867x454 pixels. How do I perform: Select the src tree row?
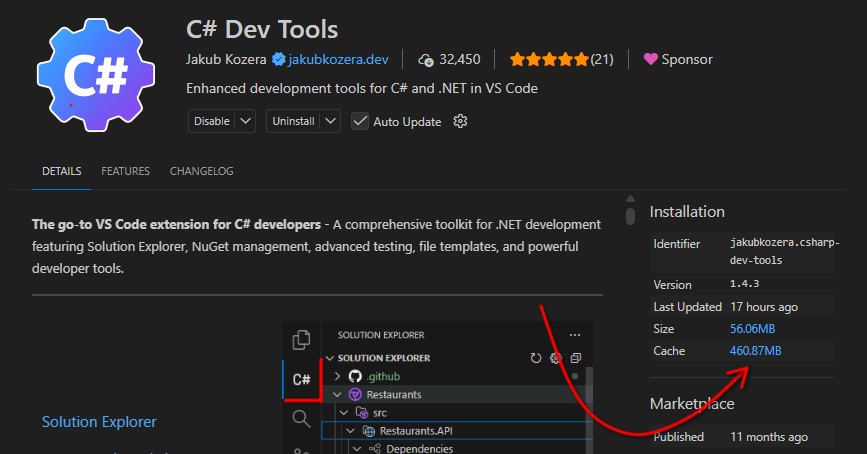coord(457,413)
